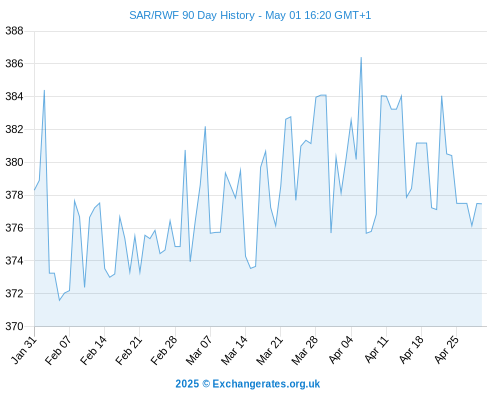The height and width of the screenshot is (400, 495).
Task: Select the Mar 21 x-axis date label
Action: pos(269,350)
